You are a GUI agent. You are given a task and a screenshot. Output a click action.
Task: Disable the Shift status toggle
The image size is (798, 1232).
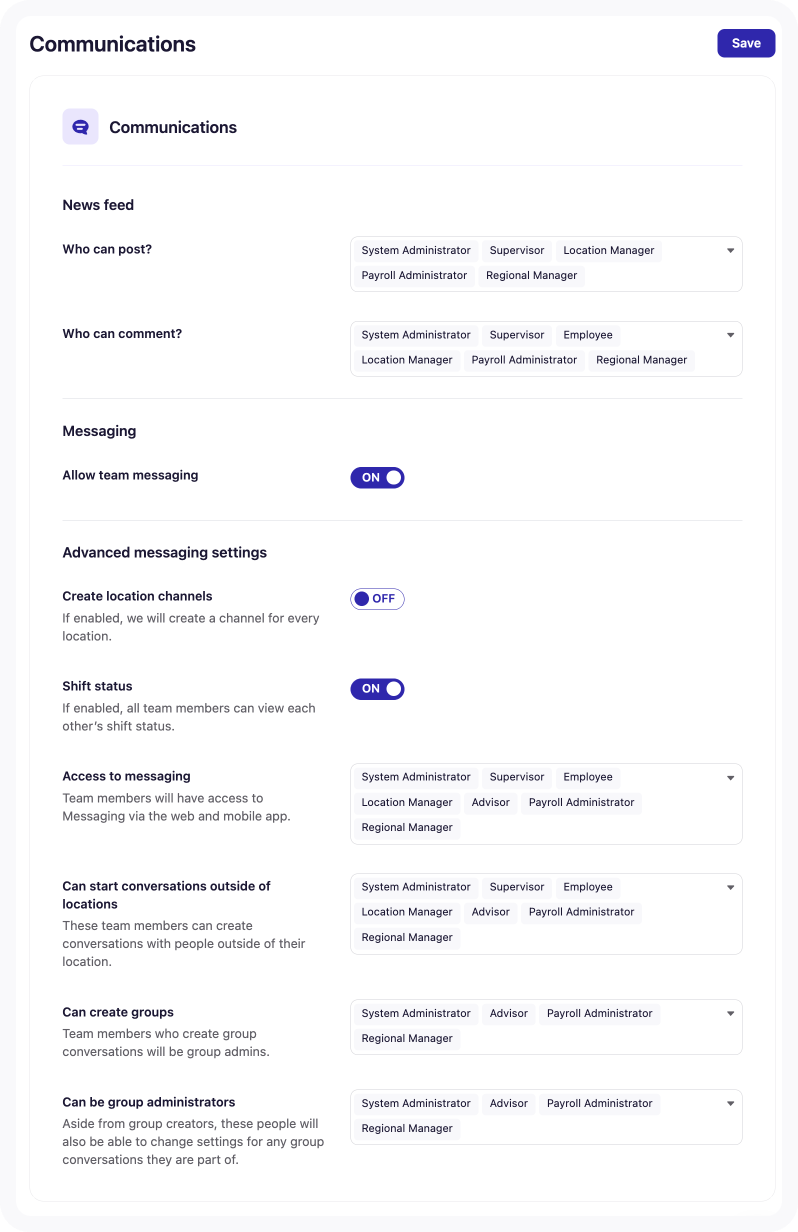click(x=377, y=688)
